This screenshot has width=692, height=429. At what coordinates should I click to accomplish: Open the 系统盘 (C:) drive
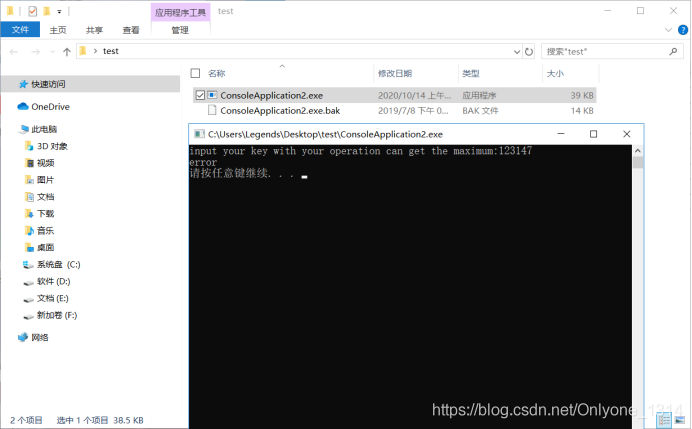[58, 264]
